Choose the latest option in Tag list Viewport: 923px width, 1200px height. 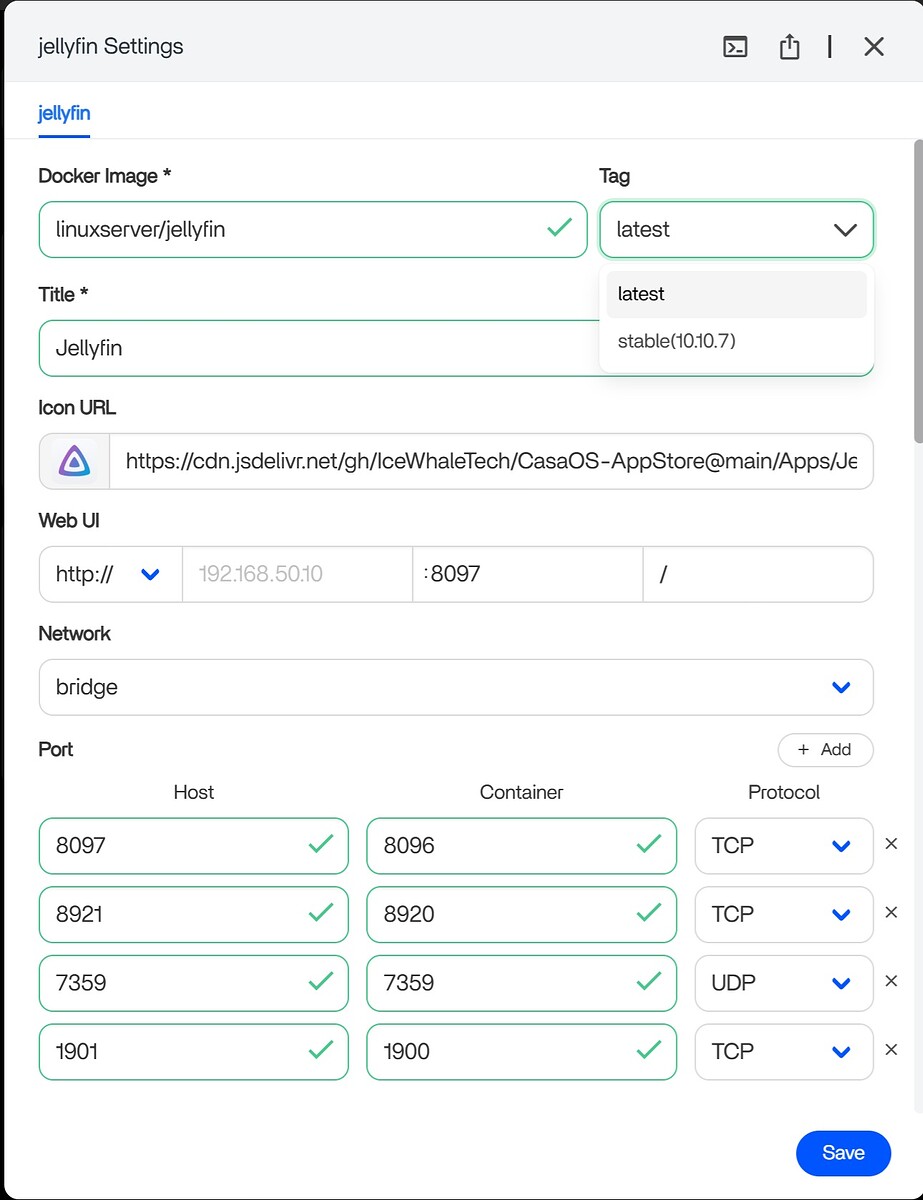coord(736,294)
